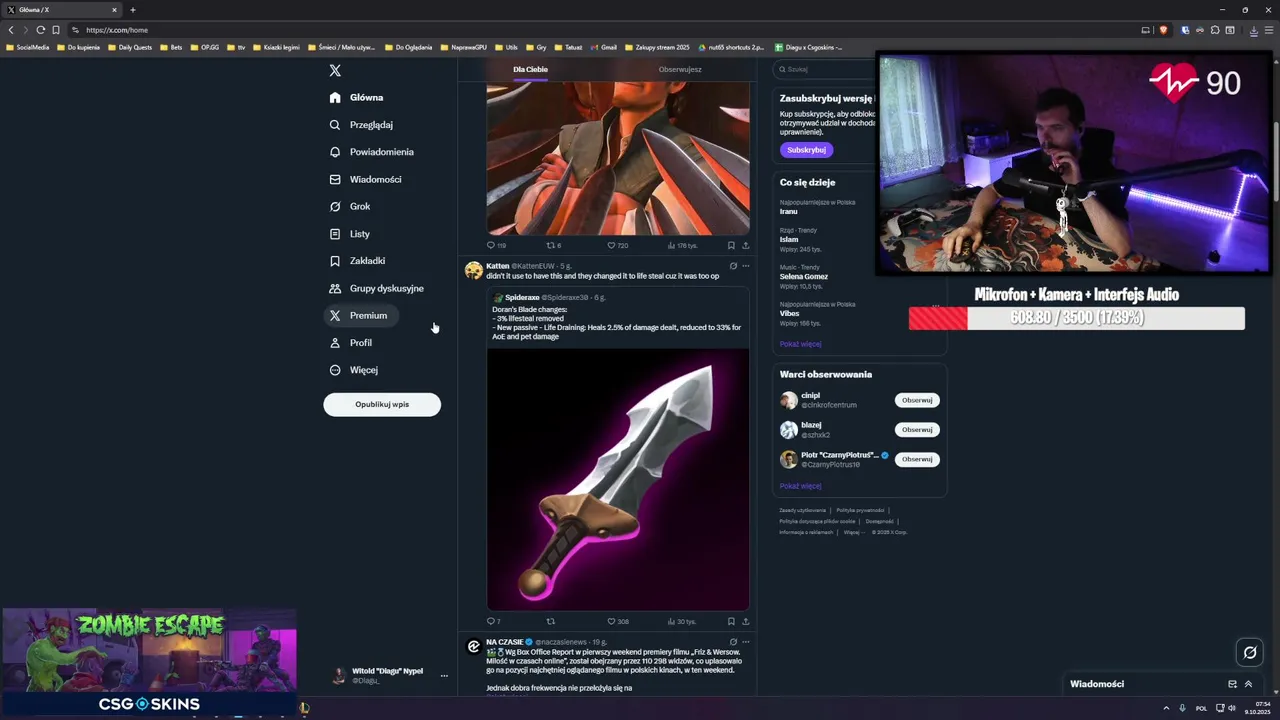This screenshot has height=720, width=1280.
Task: Open Gmail bookmark
Action: pyautogui.click(x=603, y=47)
